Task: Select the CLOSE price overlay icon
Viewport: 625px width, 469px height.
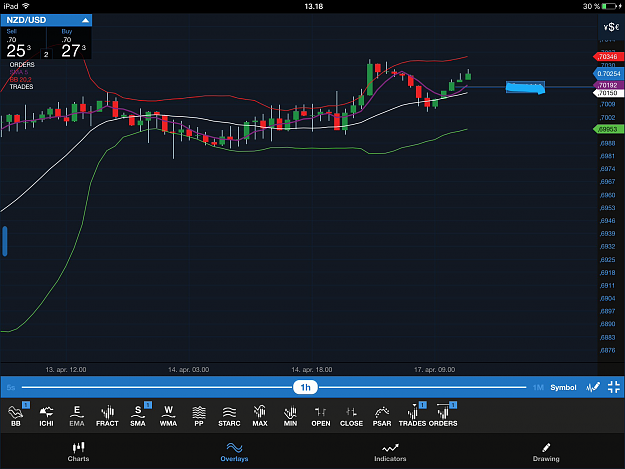Action: click(351, 415)
